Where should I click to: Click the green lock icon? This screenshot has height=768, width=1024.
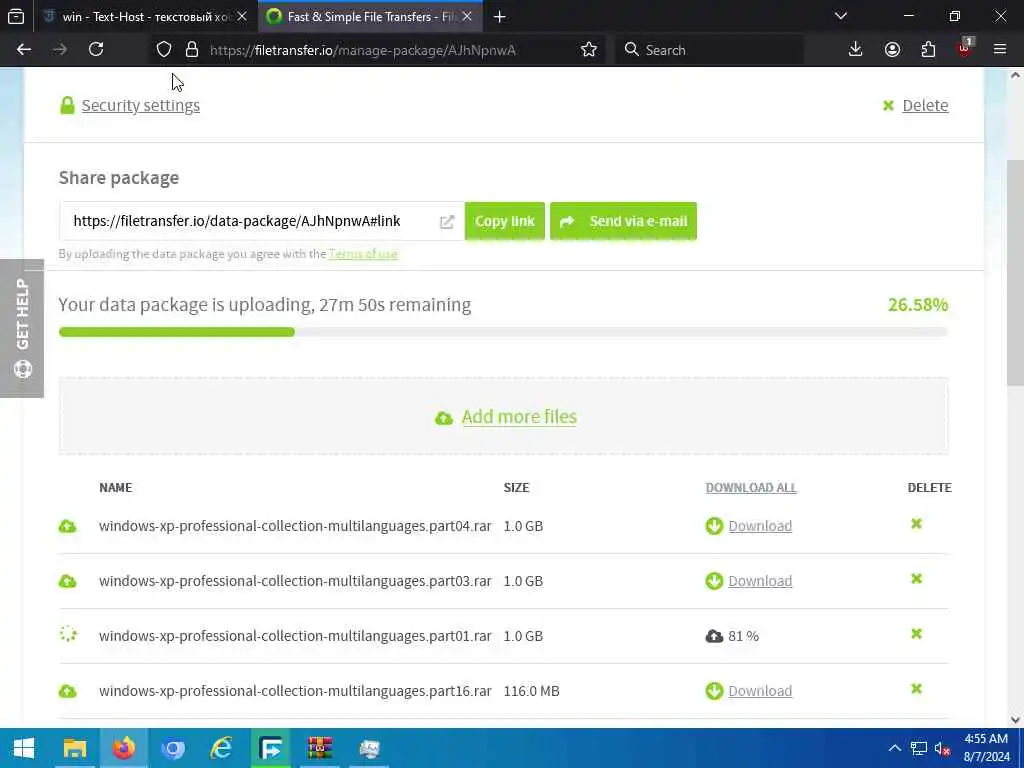[67, 105]
